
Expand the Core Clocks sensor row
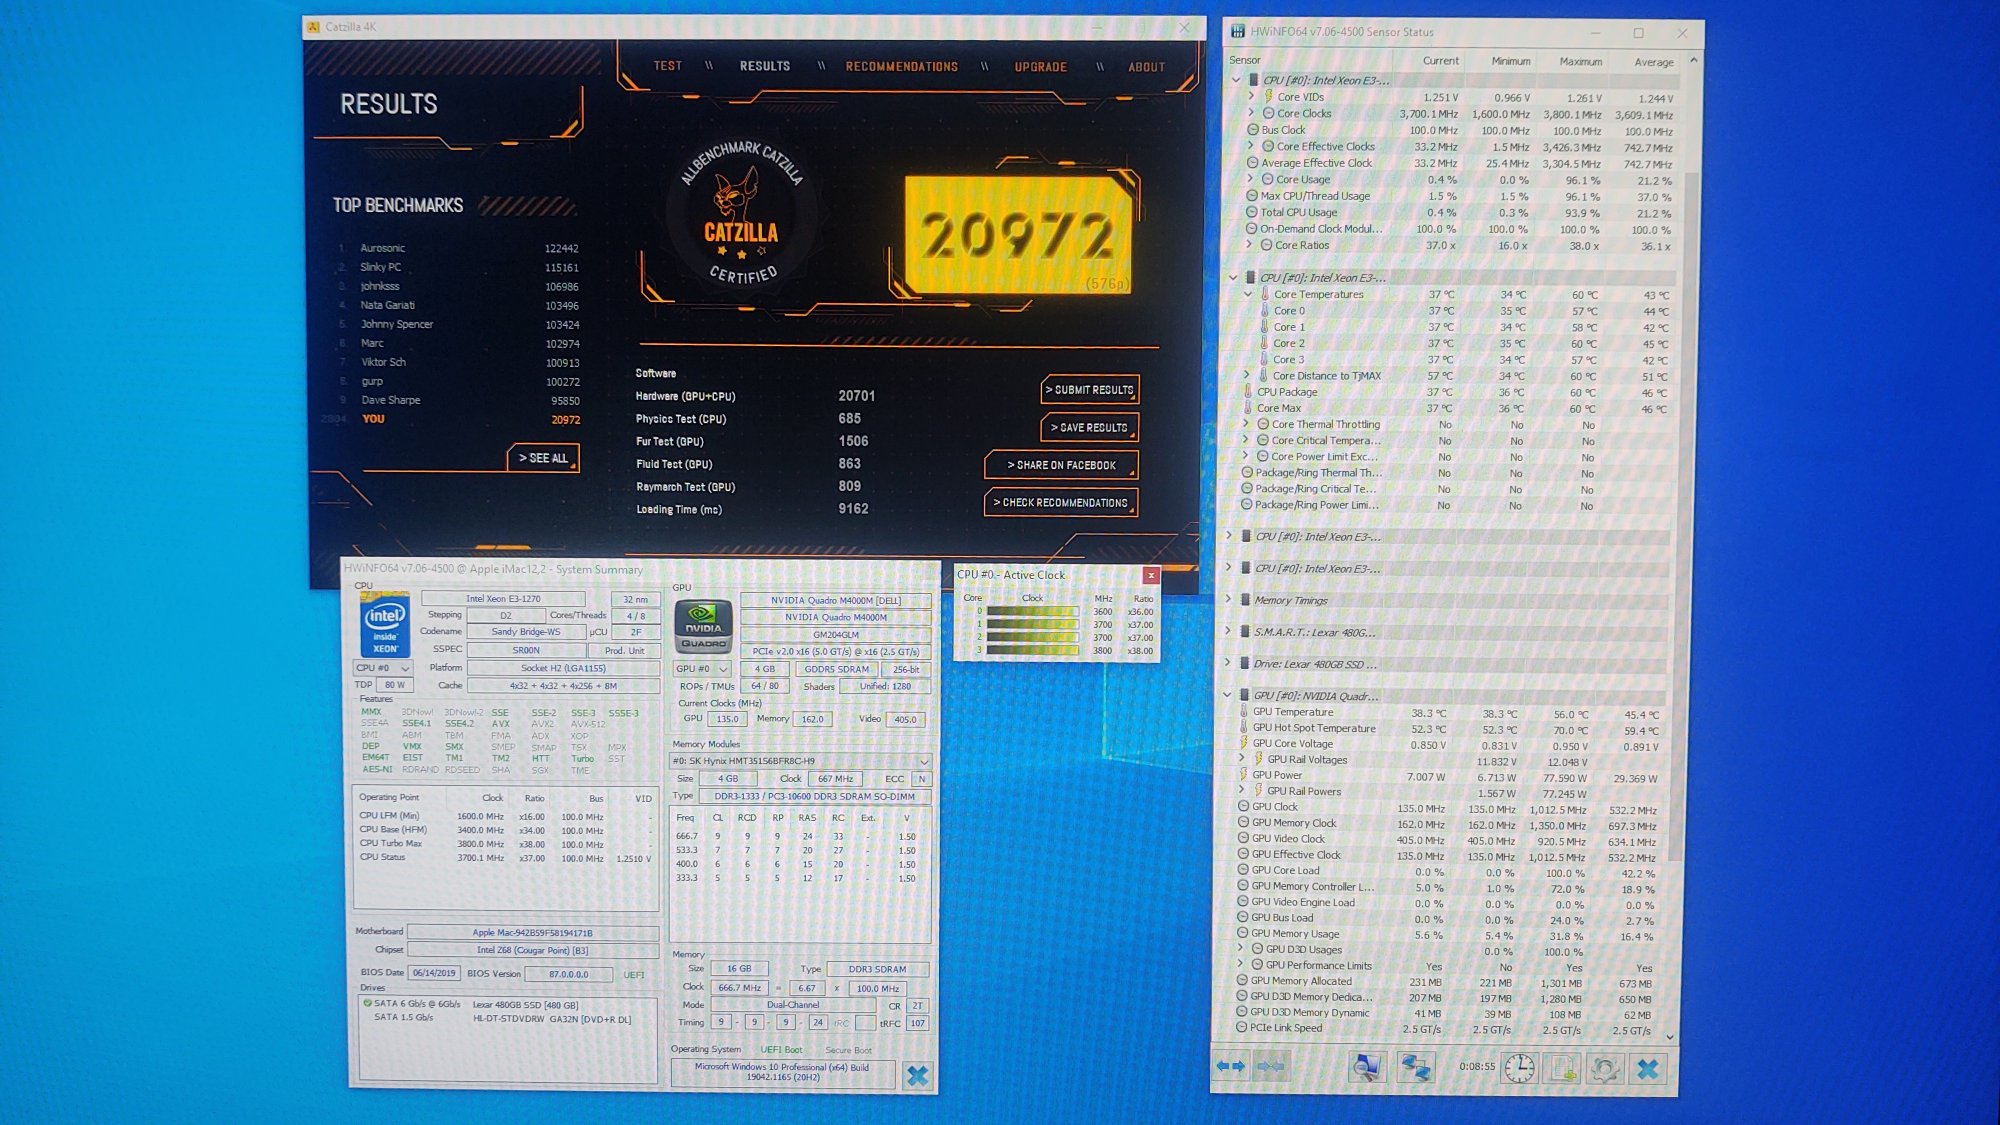point(1251,113)
